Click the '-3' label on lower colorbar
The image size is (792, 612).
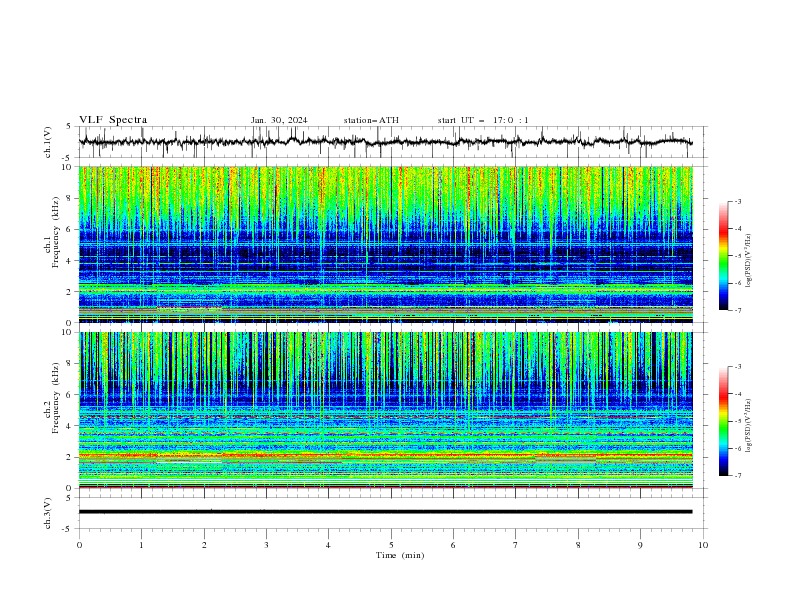[x=737, y=367]
